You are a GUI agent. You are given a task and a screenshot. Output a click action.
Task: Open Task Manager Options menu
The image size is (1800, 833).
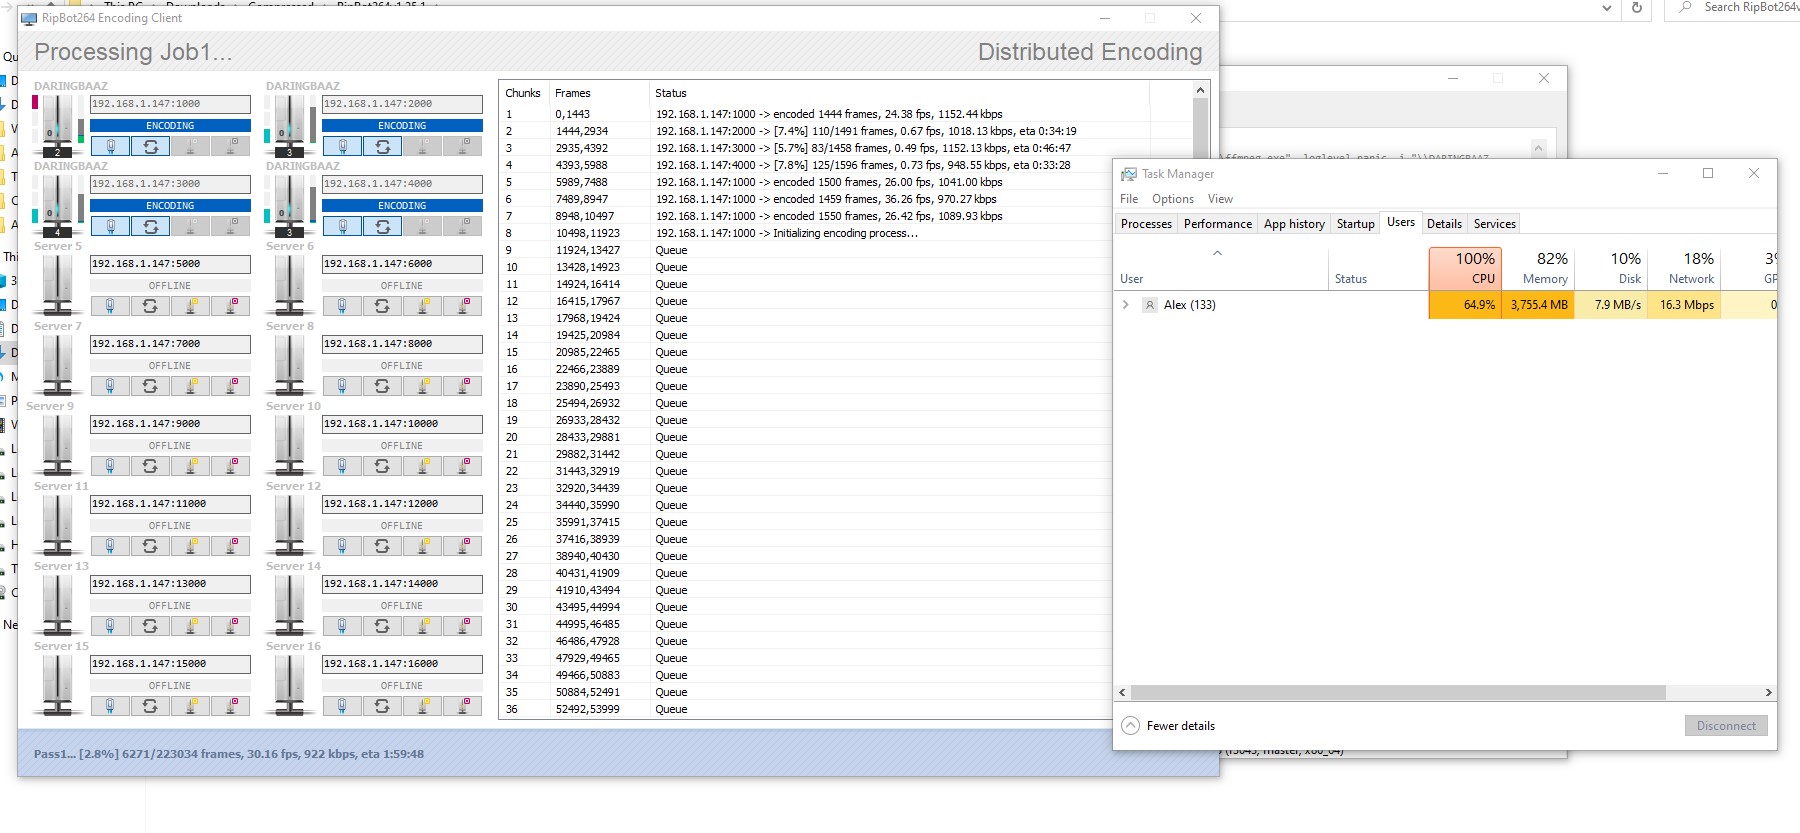(1172, 199)
